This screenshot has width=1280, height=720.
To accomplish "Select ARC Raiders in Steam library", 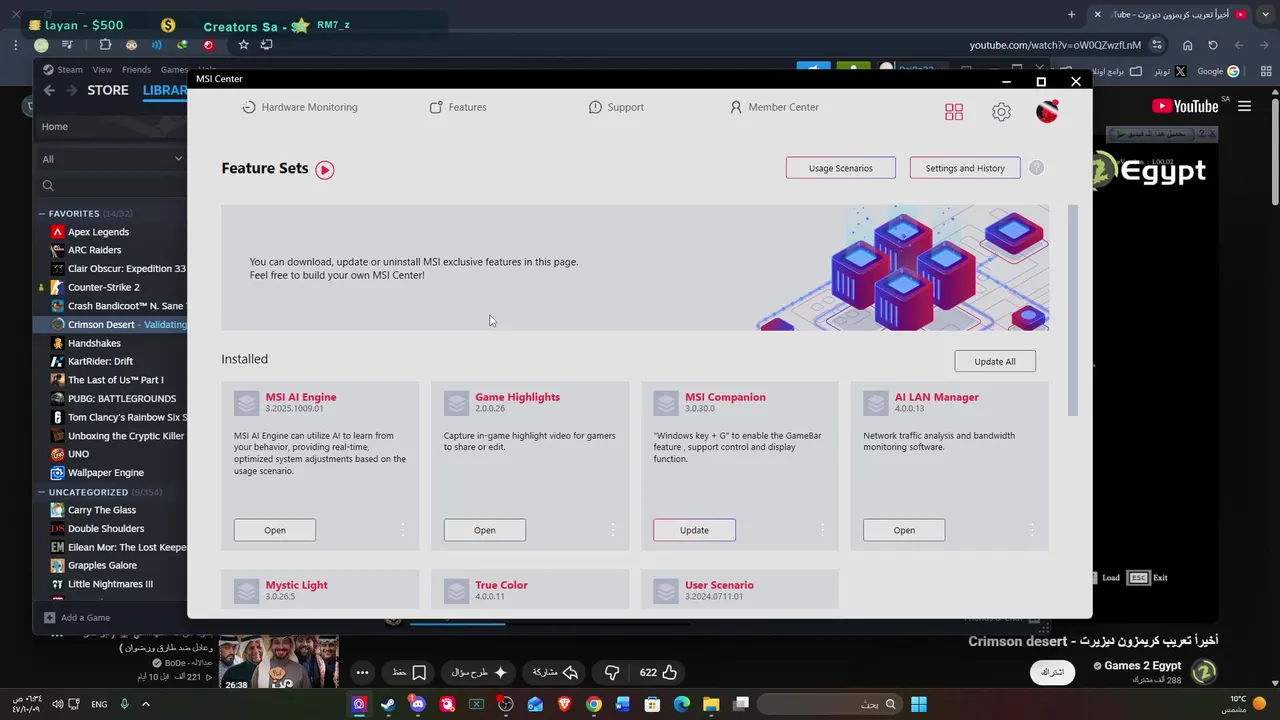I will (x=94, y=250).
